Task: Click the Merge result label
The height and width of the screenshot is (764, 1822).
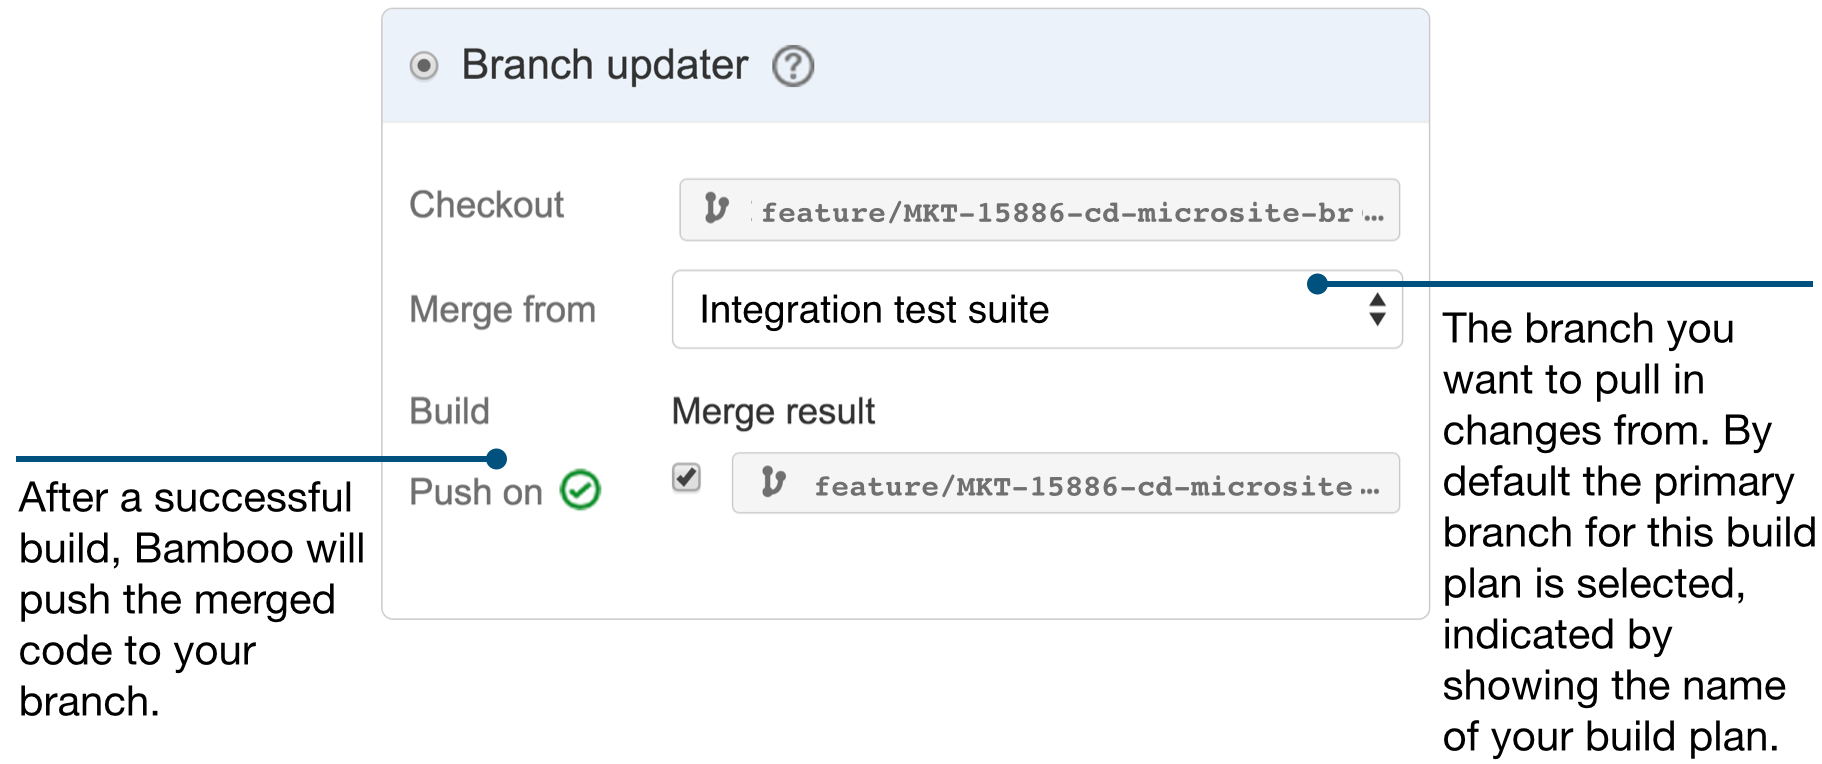Action: coord(772,410)
